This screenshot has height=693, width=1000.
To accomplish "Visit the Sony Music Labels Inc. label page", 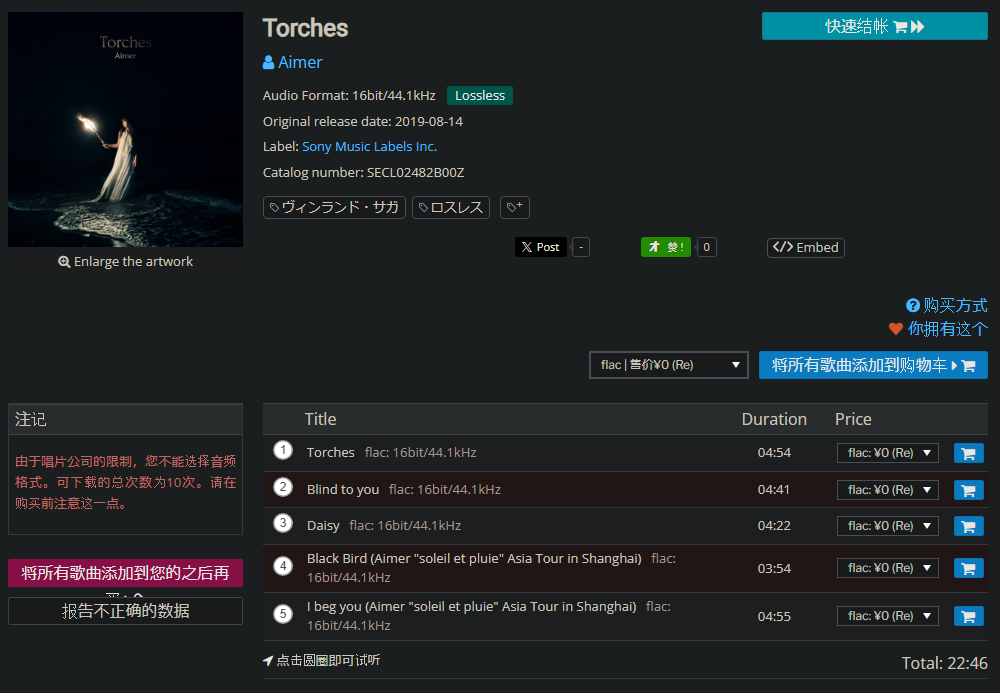I will point(369,146).
